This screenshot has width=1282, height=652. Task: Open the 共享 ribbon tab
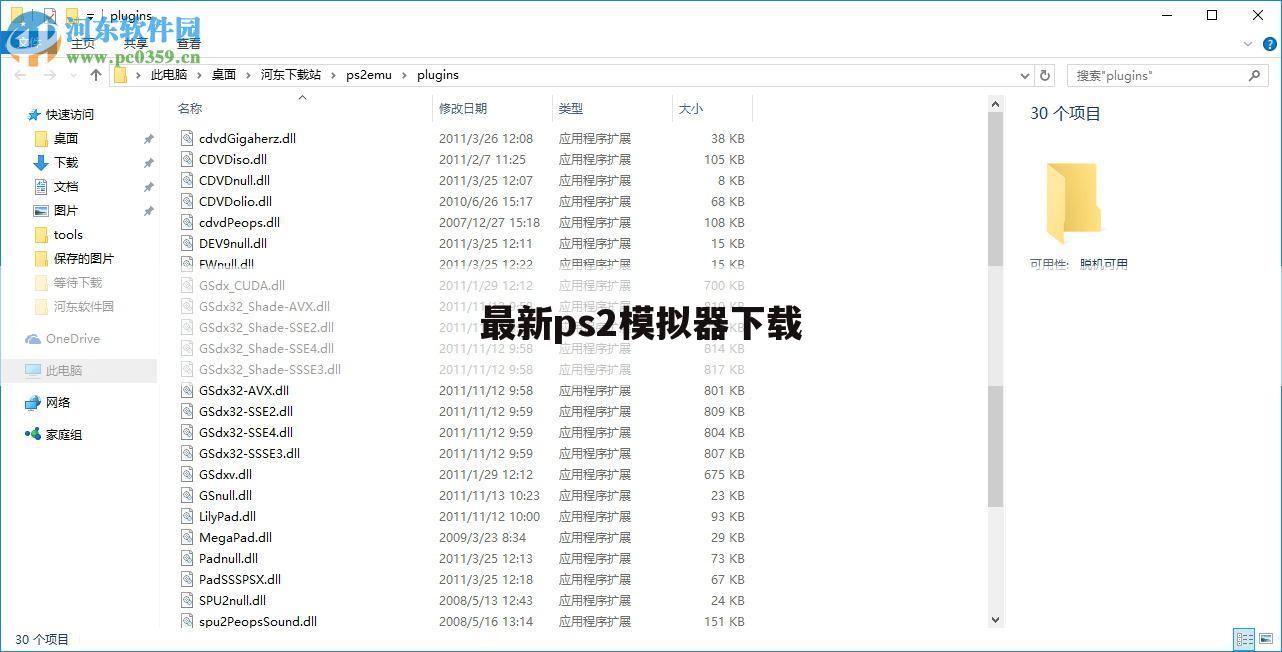[x=135, y=44]
